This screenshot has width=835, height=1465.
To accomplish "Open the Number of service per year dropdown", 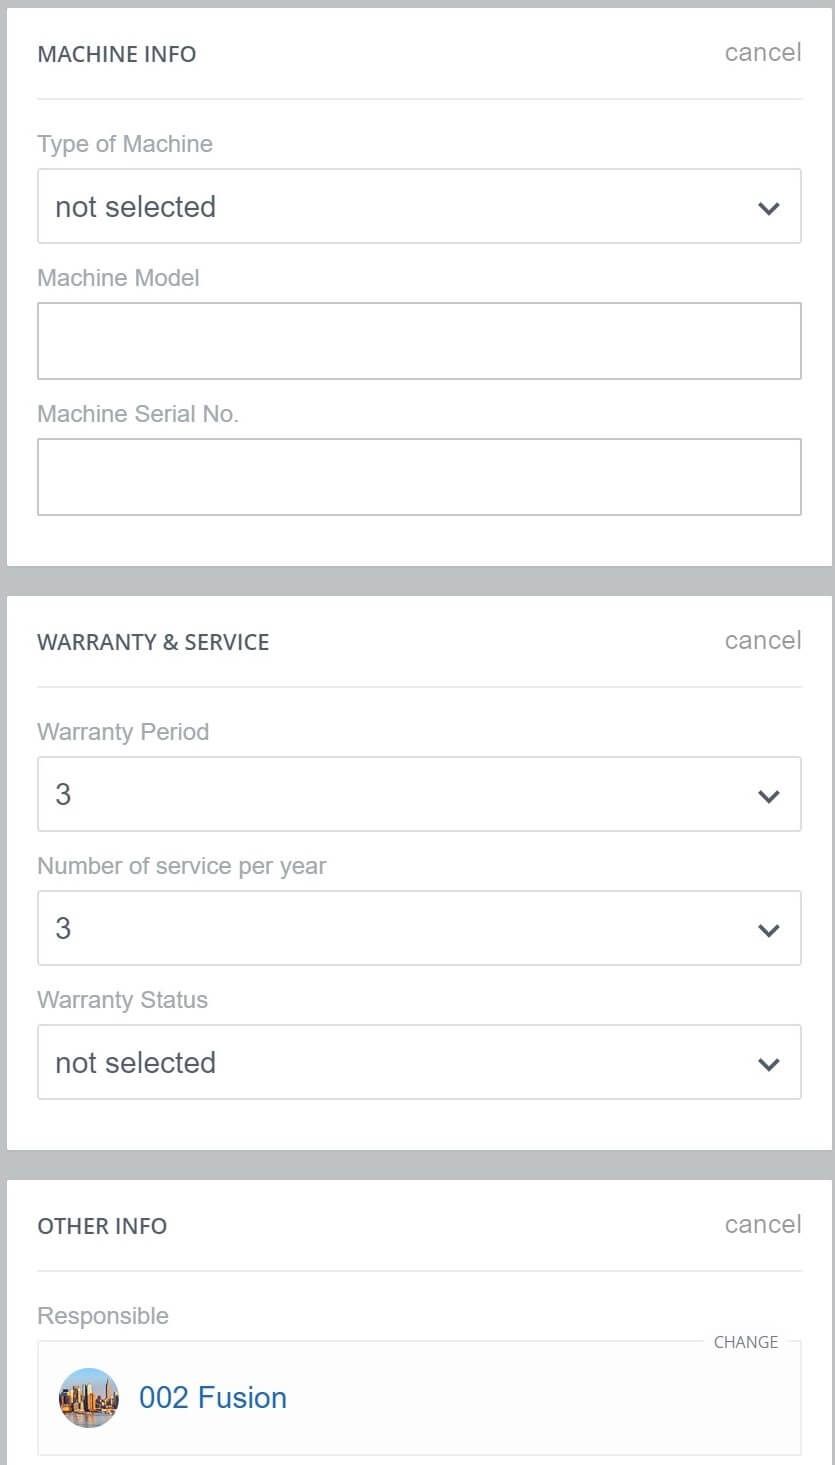I will 419,928.
